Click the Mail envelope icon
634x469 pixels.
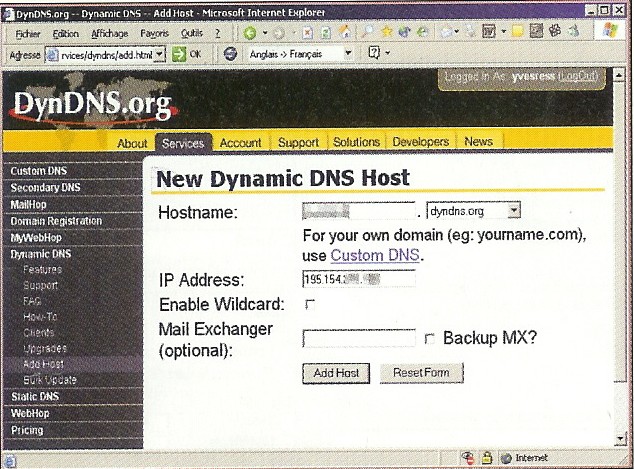click(447, 32)
